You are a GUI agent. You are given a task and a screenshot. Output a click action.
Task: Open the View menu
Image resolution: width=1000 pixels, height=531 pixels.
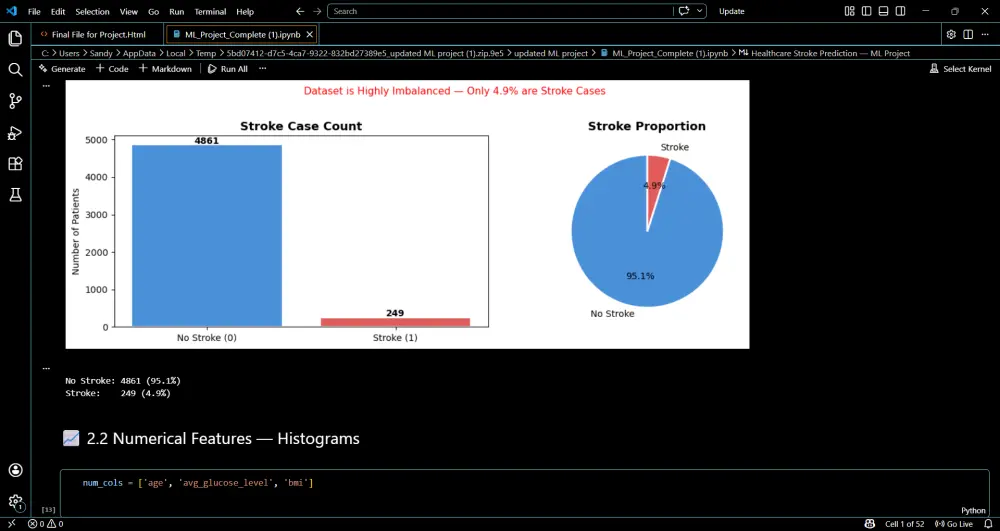[x=128, y=11]
